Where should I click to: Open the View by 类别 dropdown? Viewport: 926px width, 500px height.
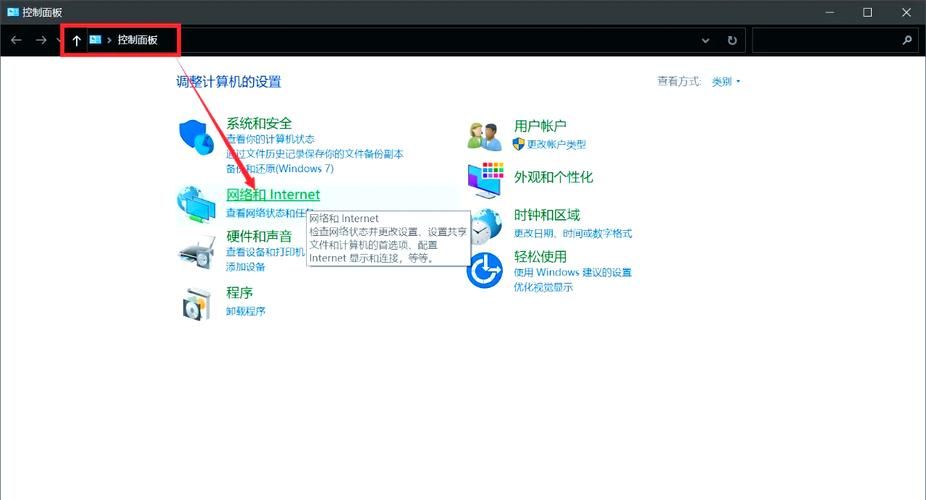pos(726,81)
